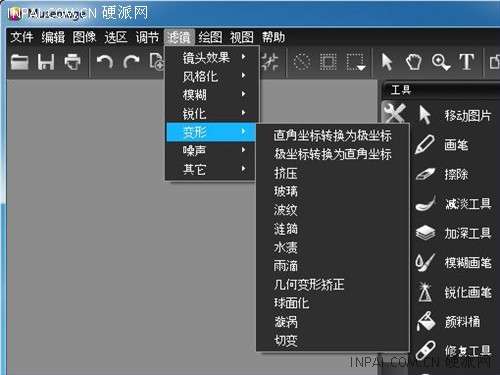Image resolution: width=500 pixels, height=375 pixels.
Task: Expand the 其它 submenu
Action: pos(212,169)
